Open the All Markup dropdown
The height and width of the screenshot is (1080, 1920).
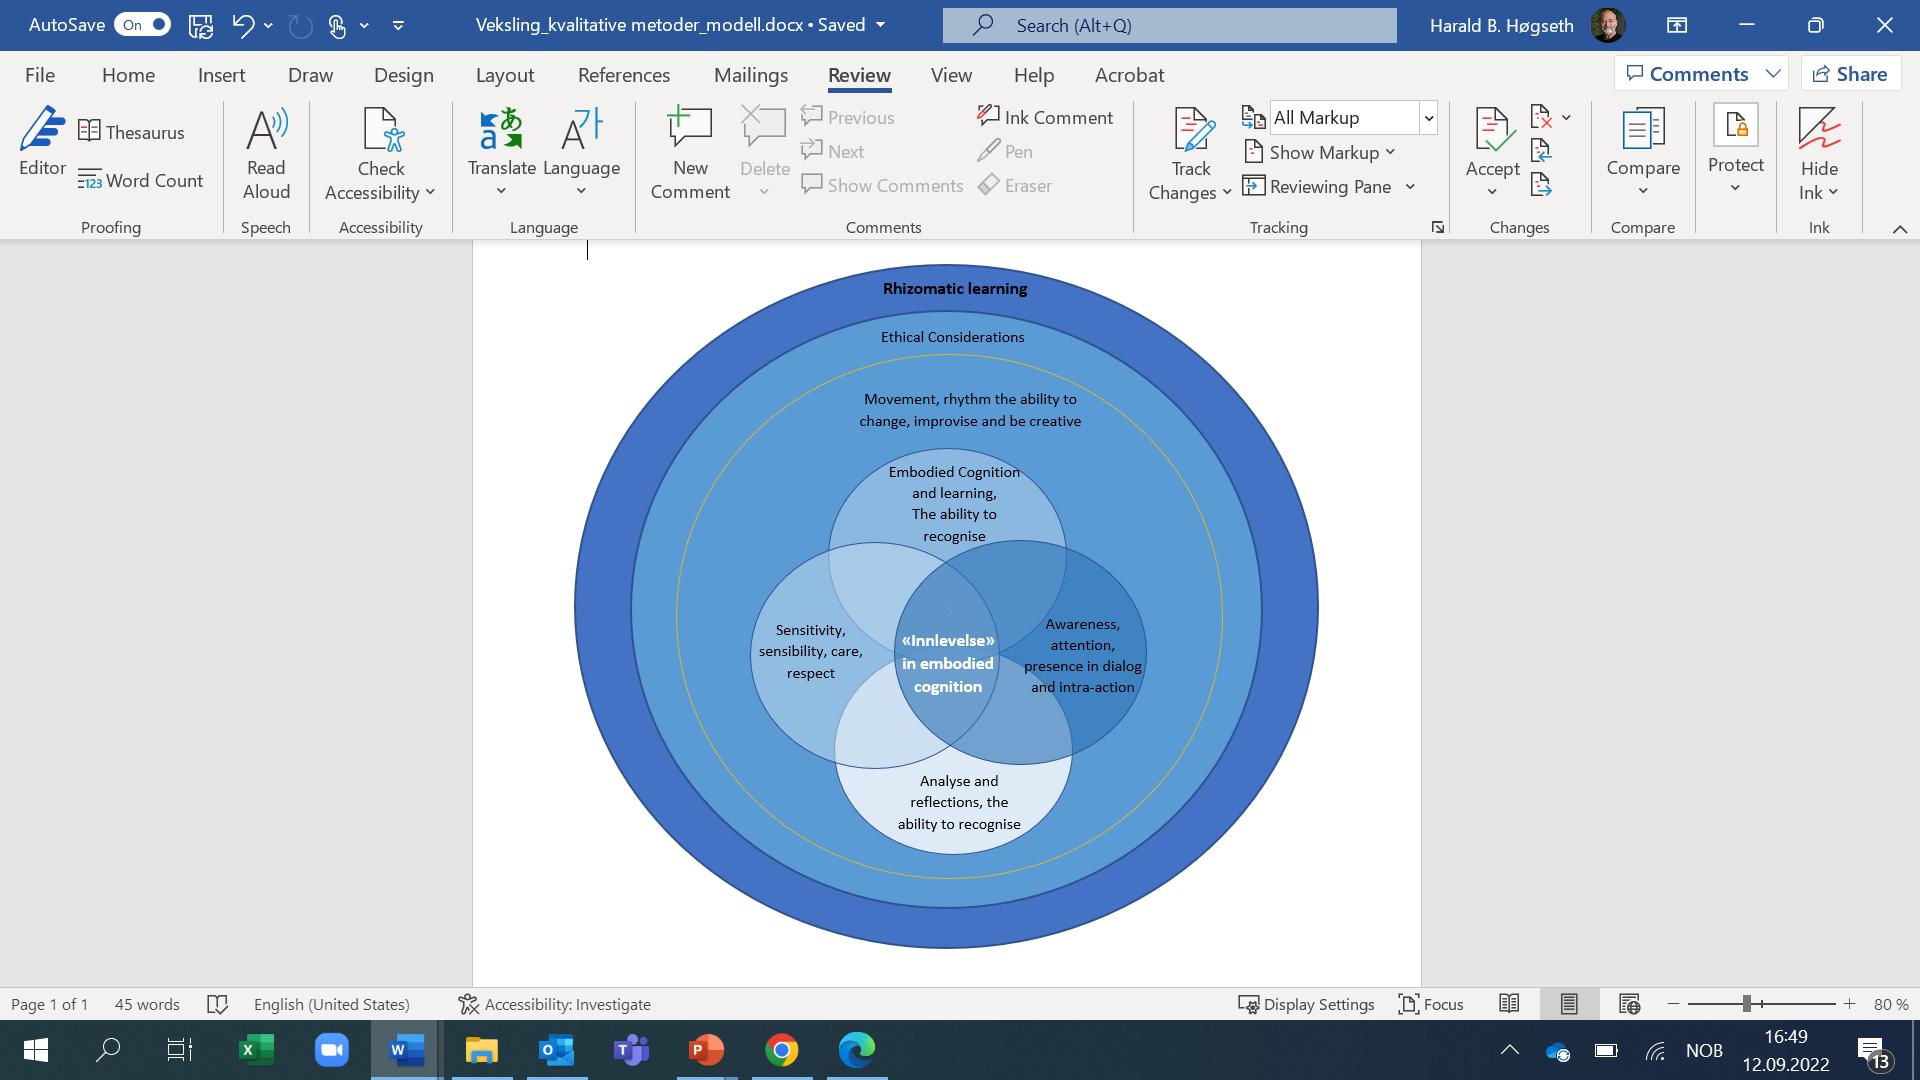[1428, 118]
